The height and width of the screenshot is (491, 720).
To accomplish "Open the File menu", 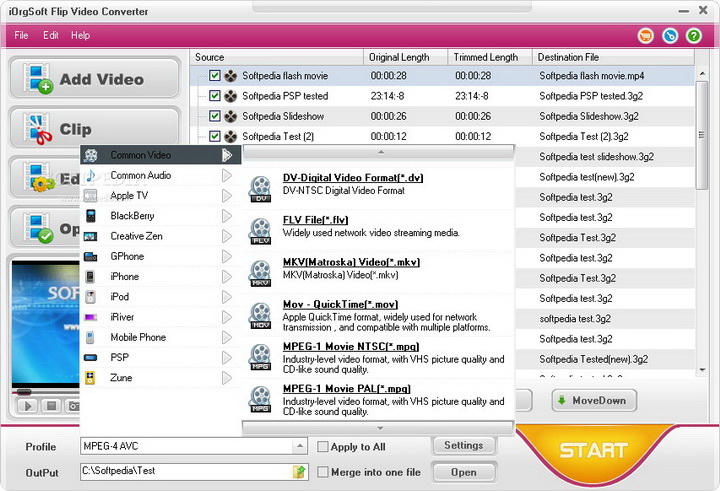I will [x=21, y=35].
